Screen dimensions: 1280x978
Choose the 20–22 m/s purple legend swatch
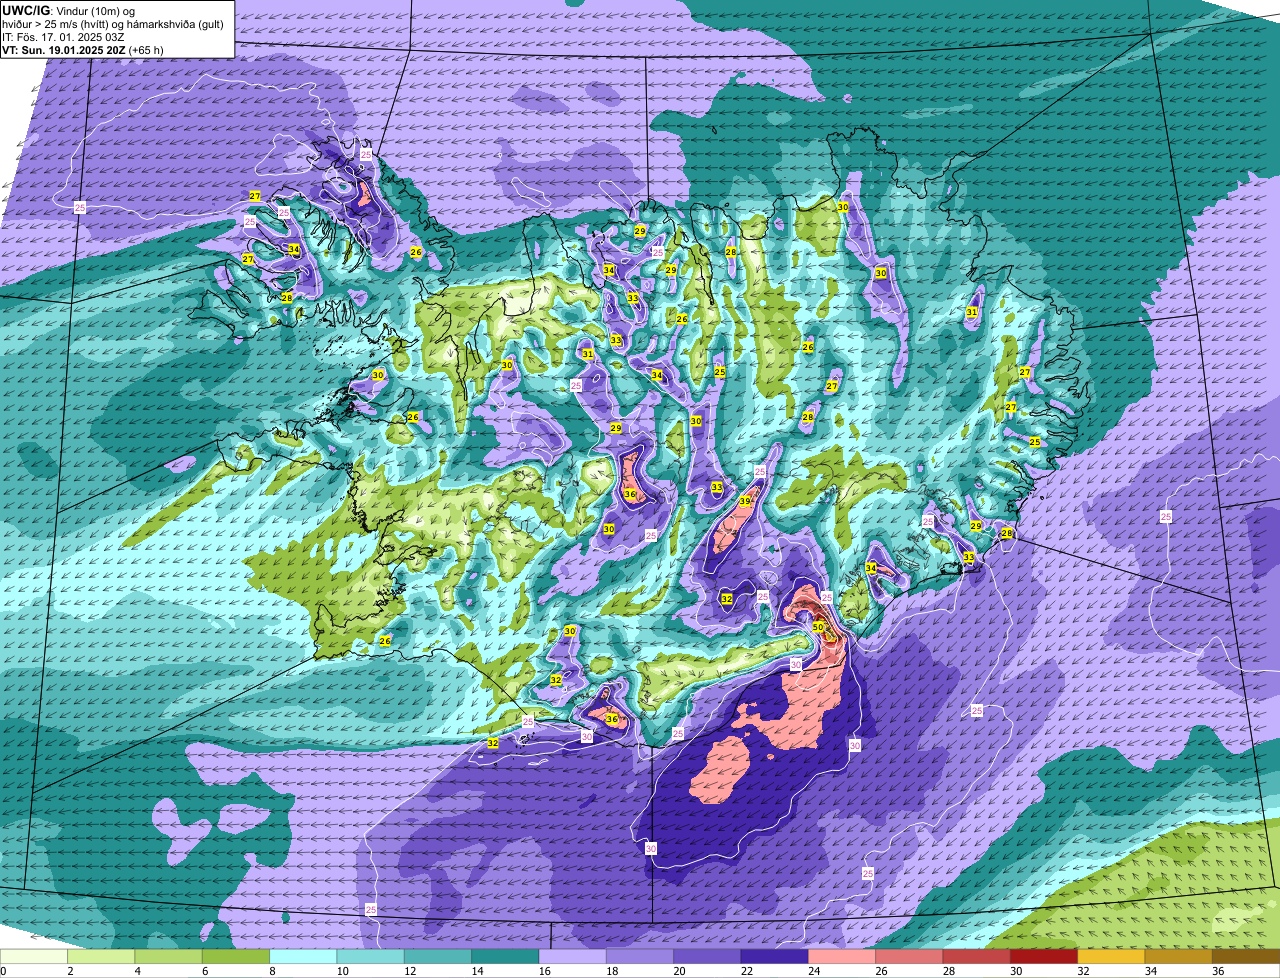pyautogui.click(x=707, y=956)
